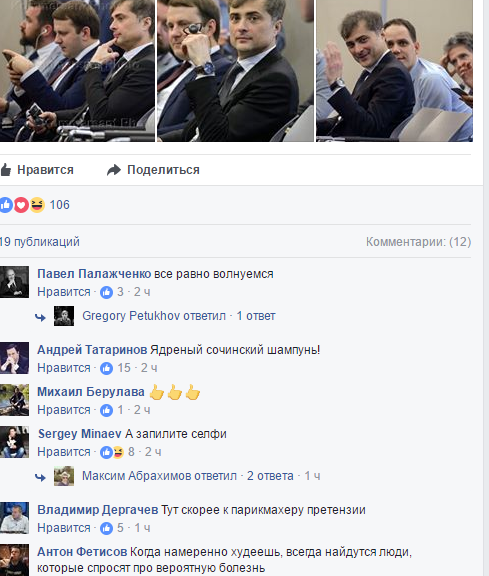Open 19 публикаций shares link
The width and height of the screenshot is (489, 576).
40,242
